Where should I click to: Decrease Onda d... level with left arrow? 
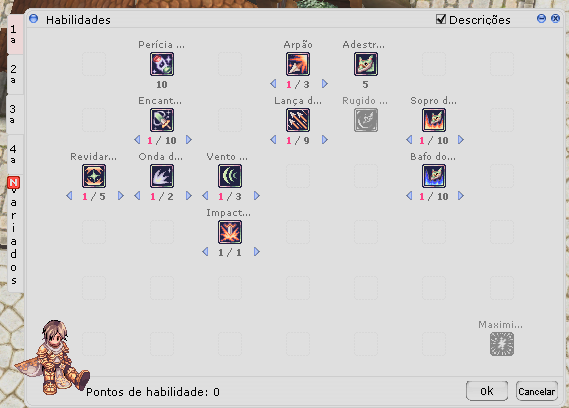click(x=137, y=196)
